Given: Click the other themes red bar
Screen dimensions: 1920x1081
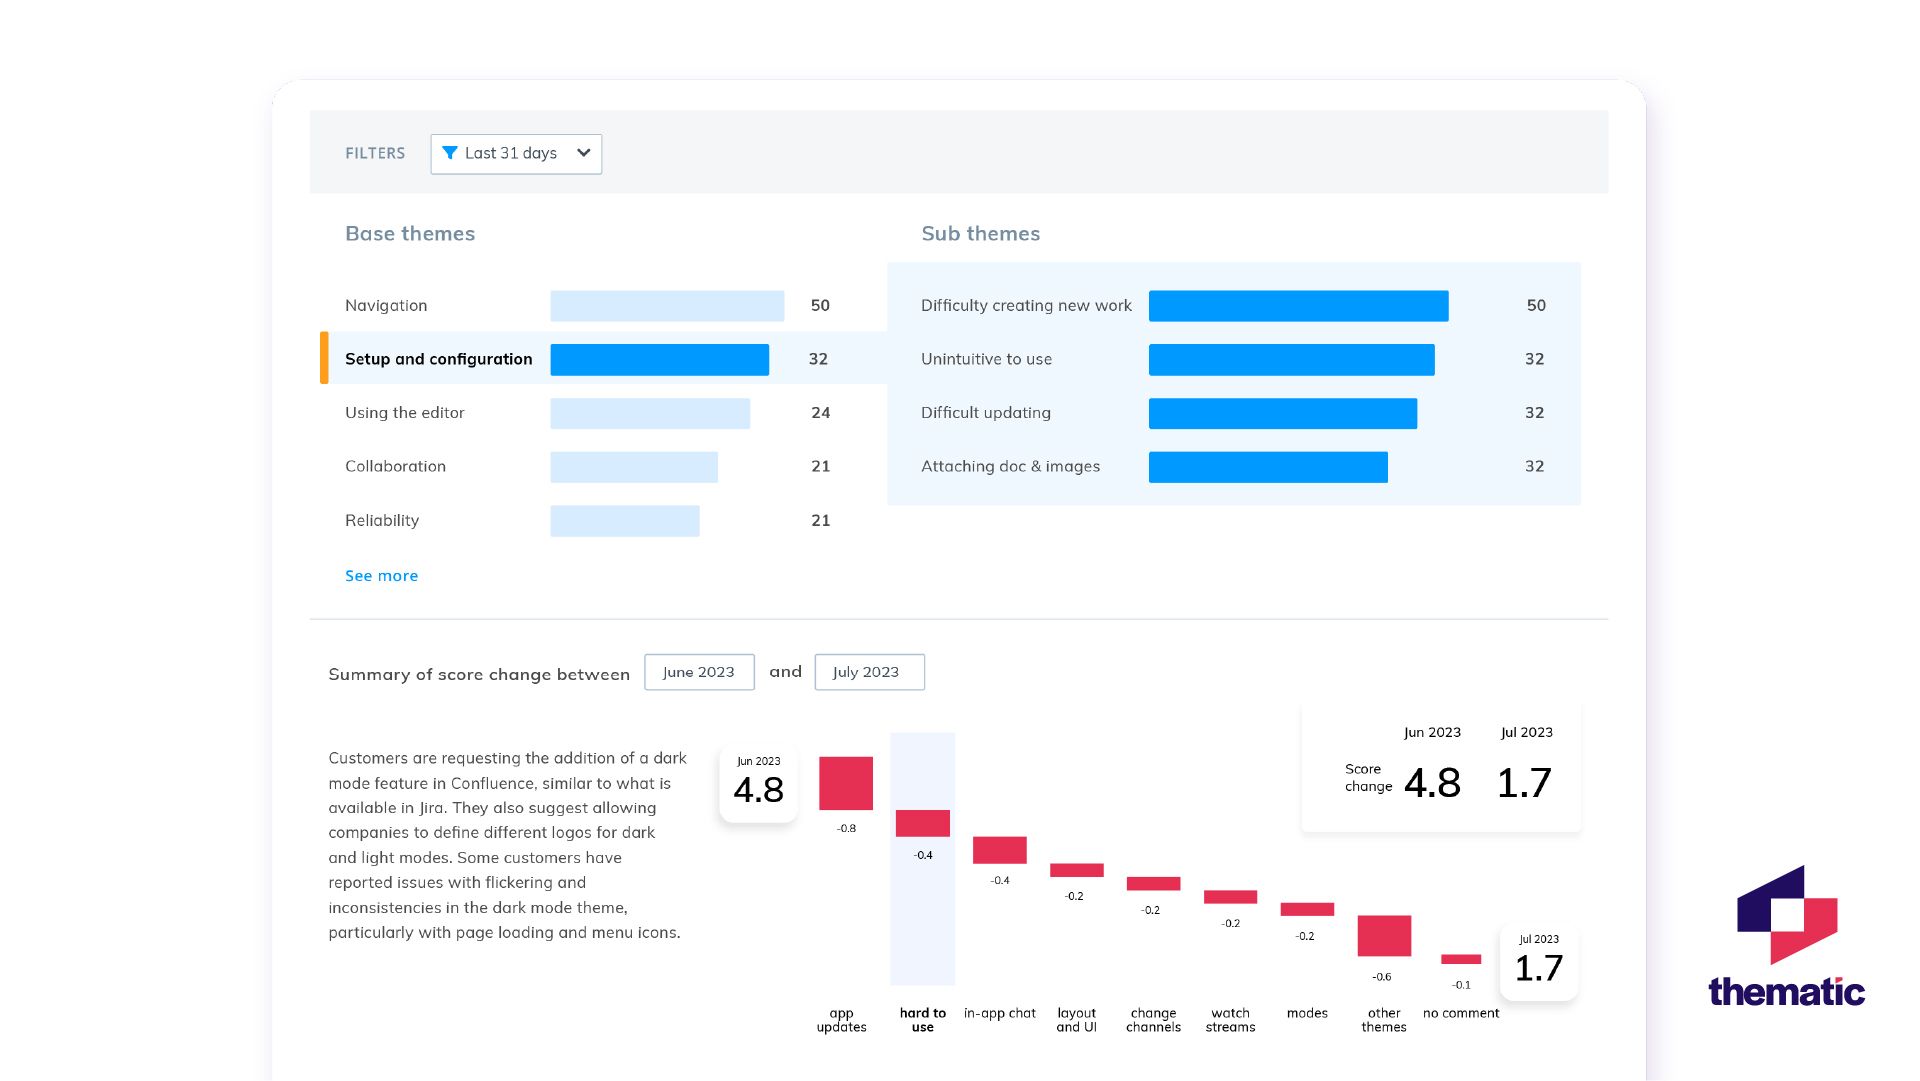Looking at the screenshot, I should pyautogui.click(x=1384, y=936).
